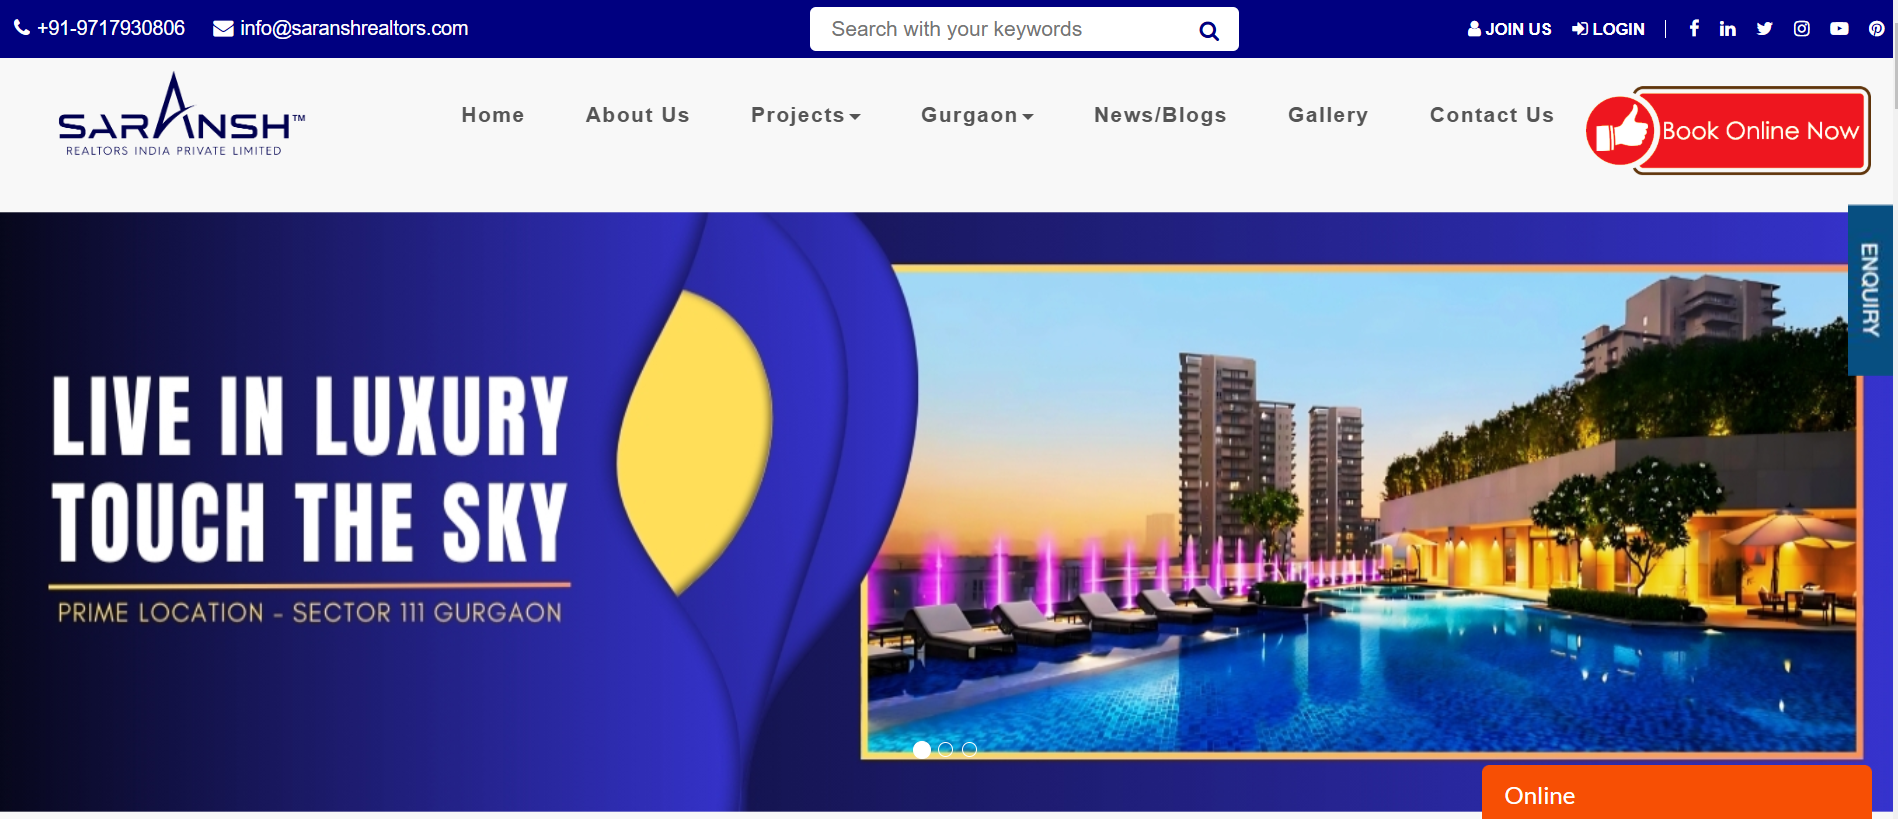Expand the Projects dropdown menu
The height and width of the screenshot is (819, 1898).
pyautogui.click(x=805, y=115)
